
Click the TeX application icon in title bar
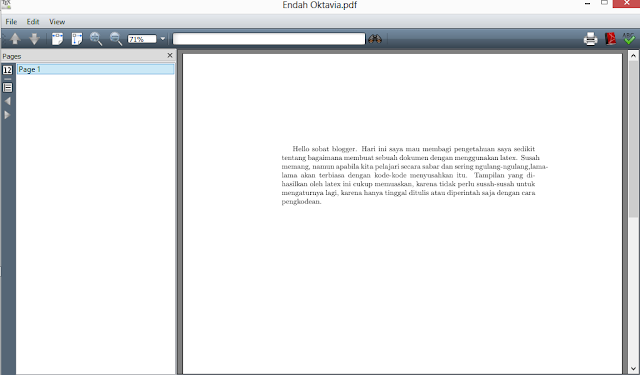tap(6, 4)
